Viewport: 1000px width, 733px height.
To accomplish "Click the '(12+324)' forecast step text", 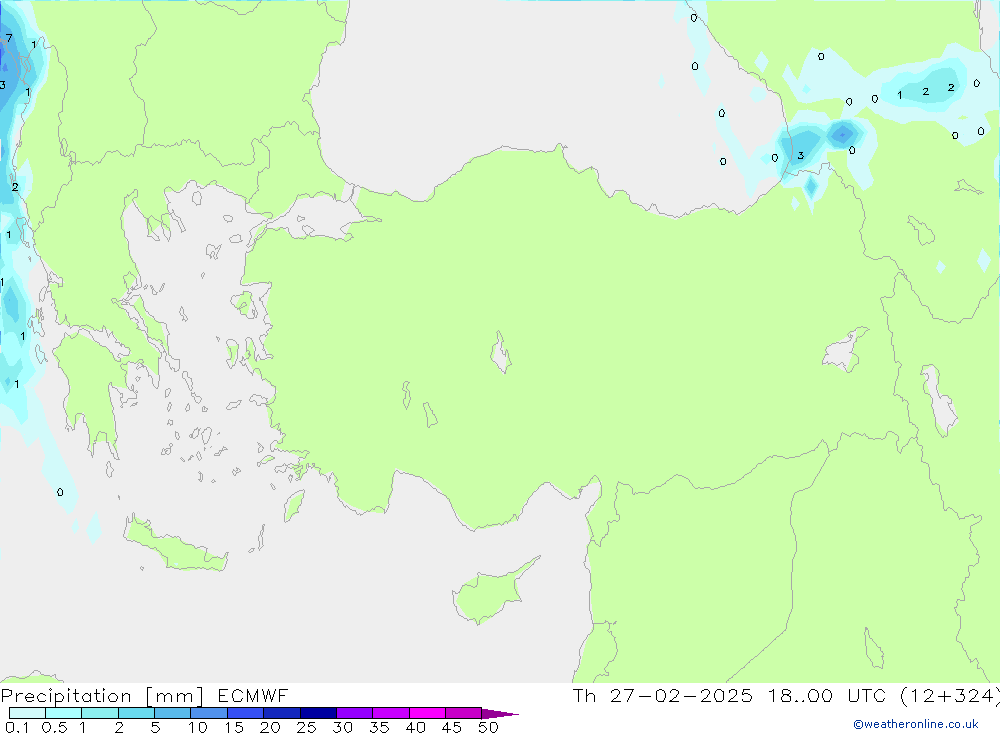I will pyautogui.click(x=949, y=695).
